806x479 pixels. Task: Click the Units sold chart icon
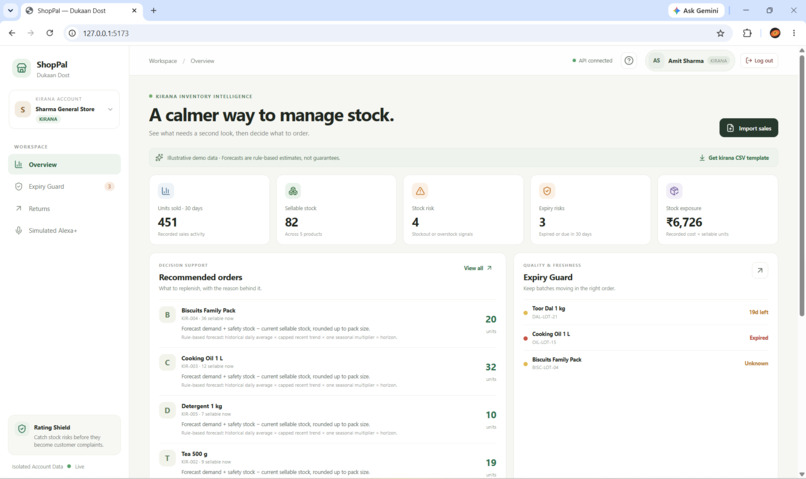click(166, 191)
